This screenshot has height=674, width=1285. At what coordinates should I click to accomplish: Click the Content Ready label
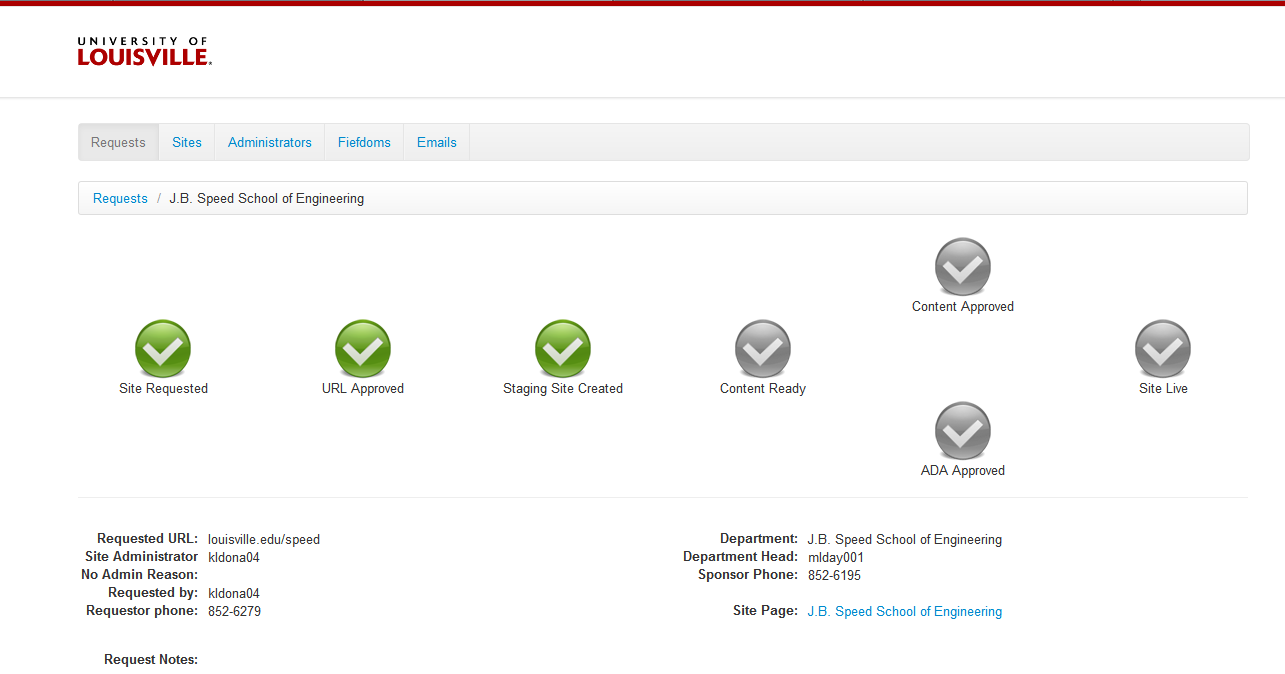point(763,388)
